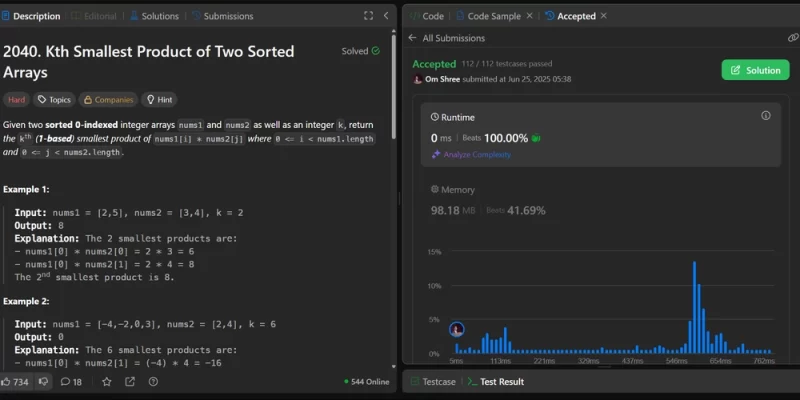
Task: Expand the Companies tag
Action: [x=108, y=100]
